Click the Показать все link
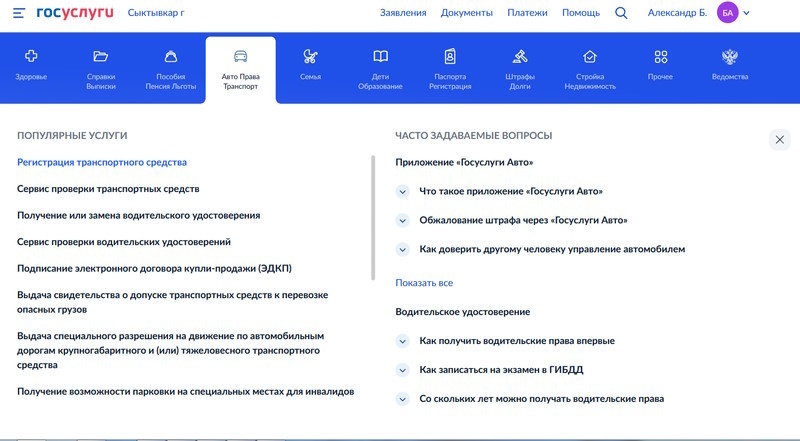 424,283
